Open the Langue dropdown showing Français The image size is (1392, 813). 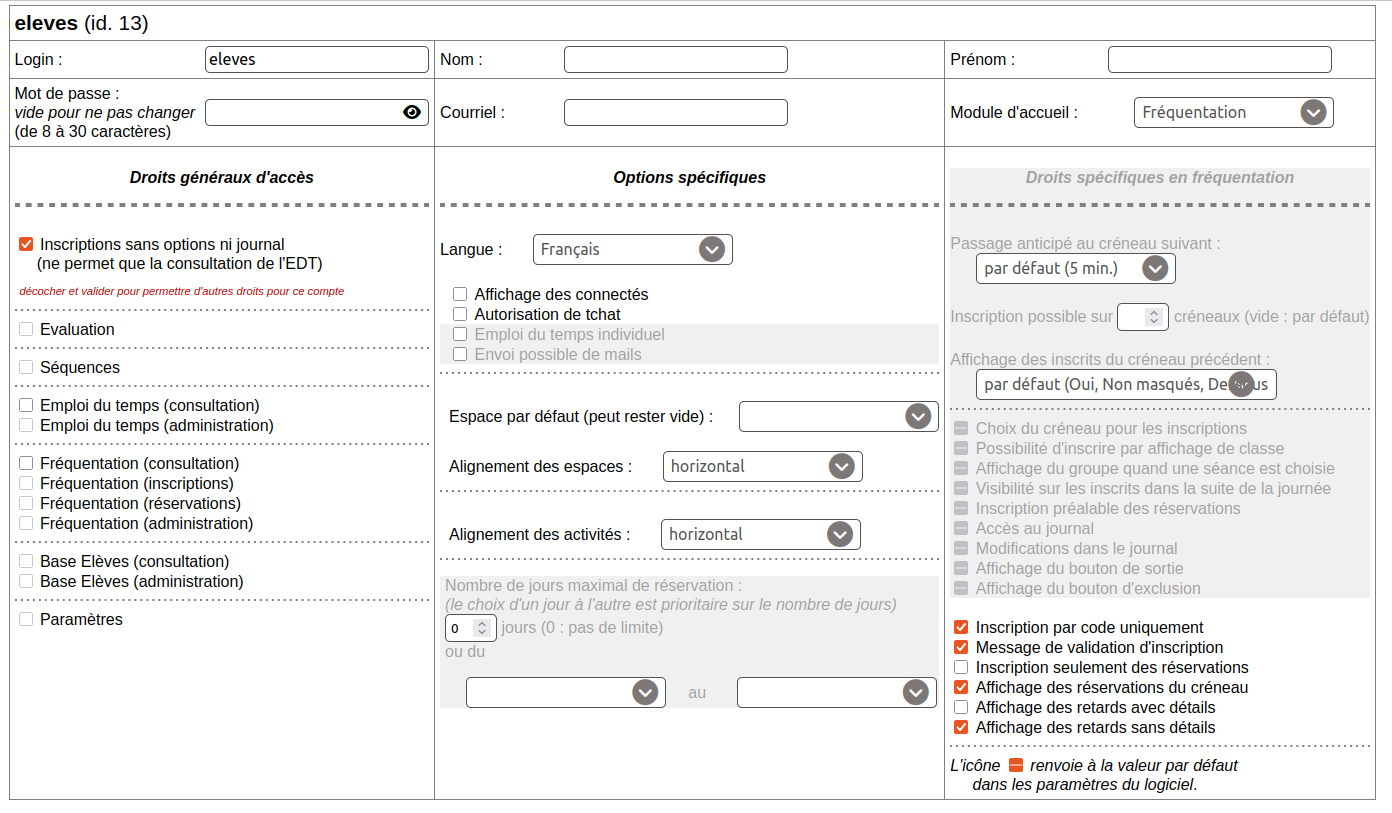point(633,249)
